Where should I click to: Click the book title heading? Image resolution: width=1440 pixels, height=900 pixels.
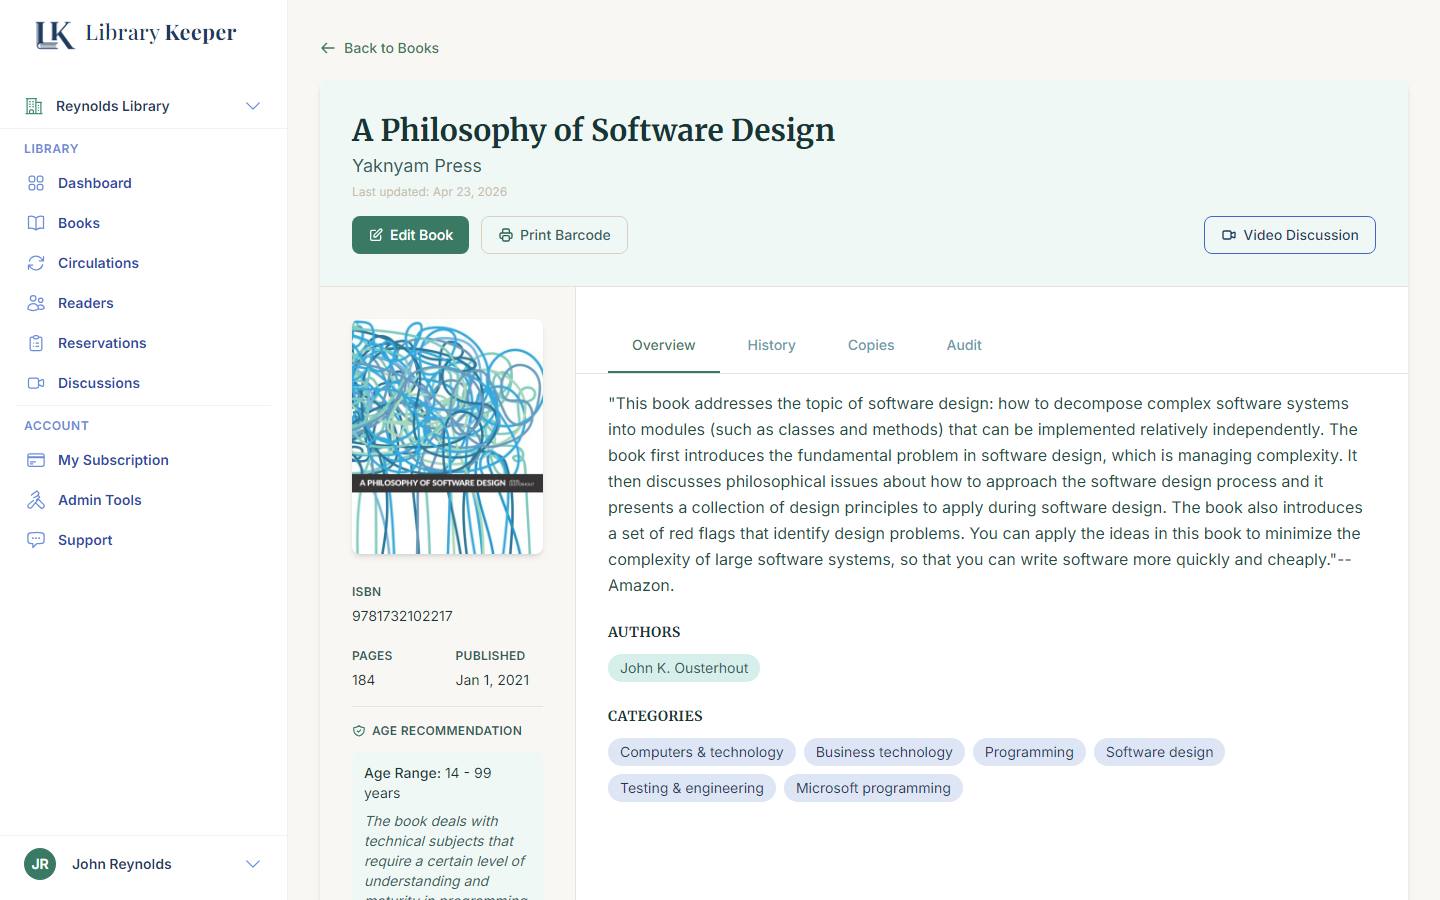pos(593,130)
